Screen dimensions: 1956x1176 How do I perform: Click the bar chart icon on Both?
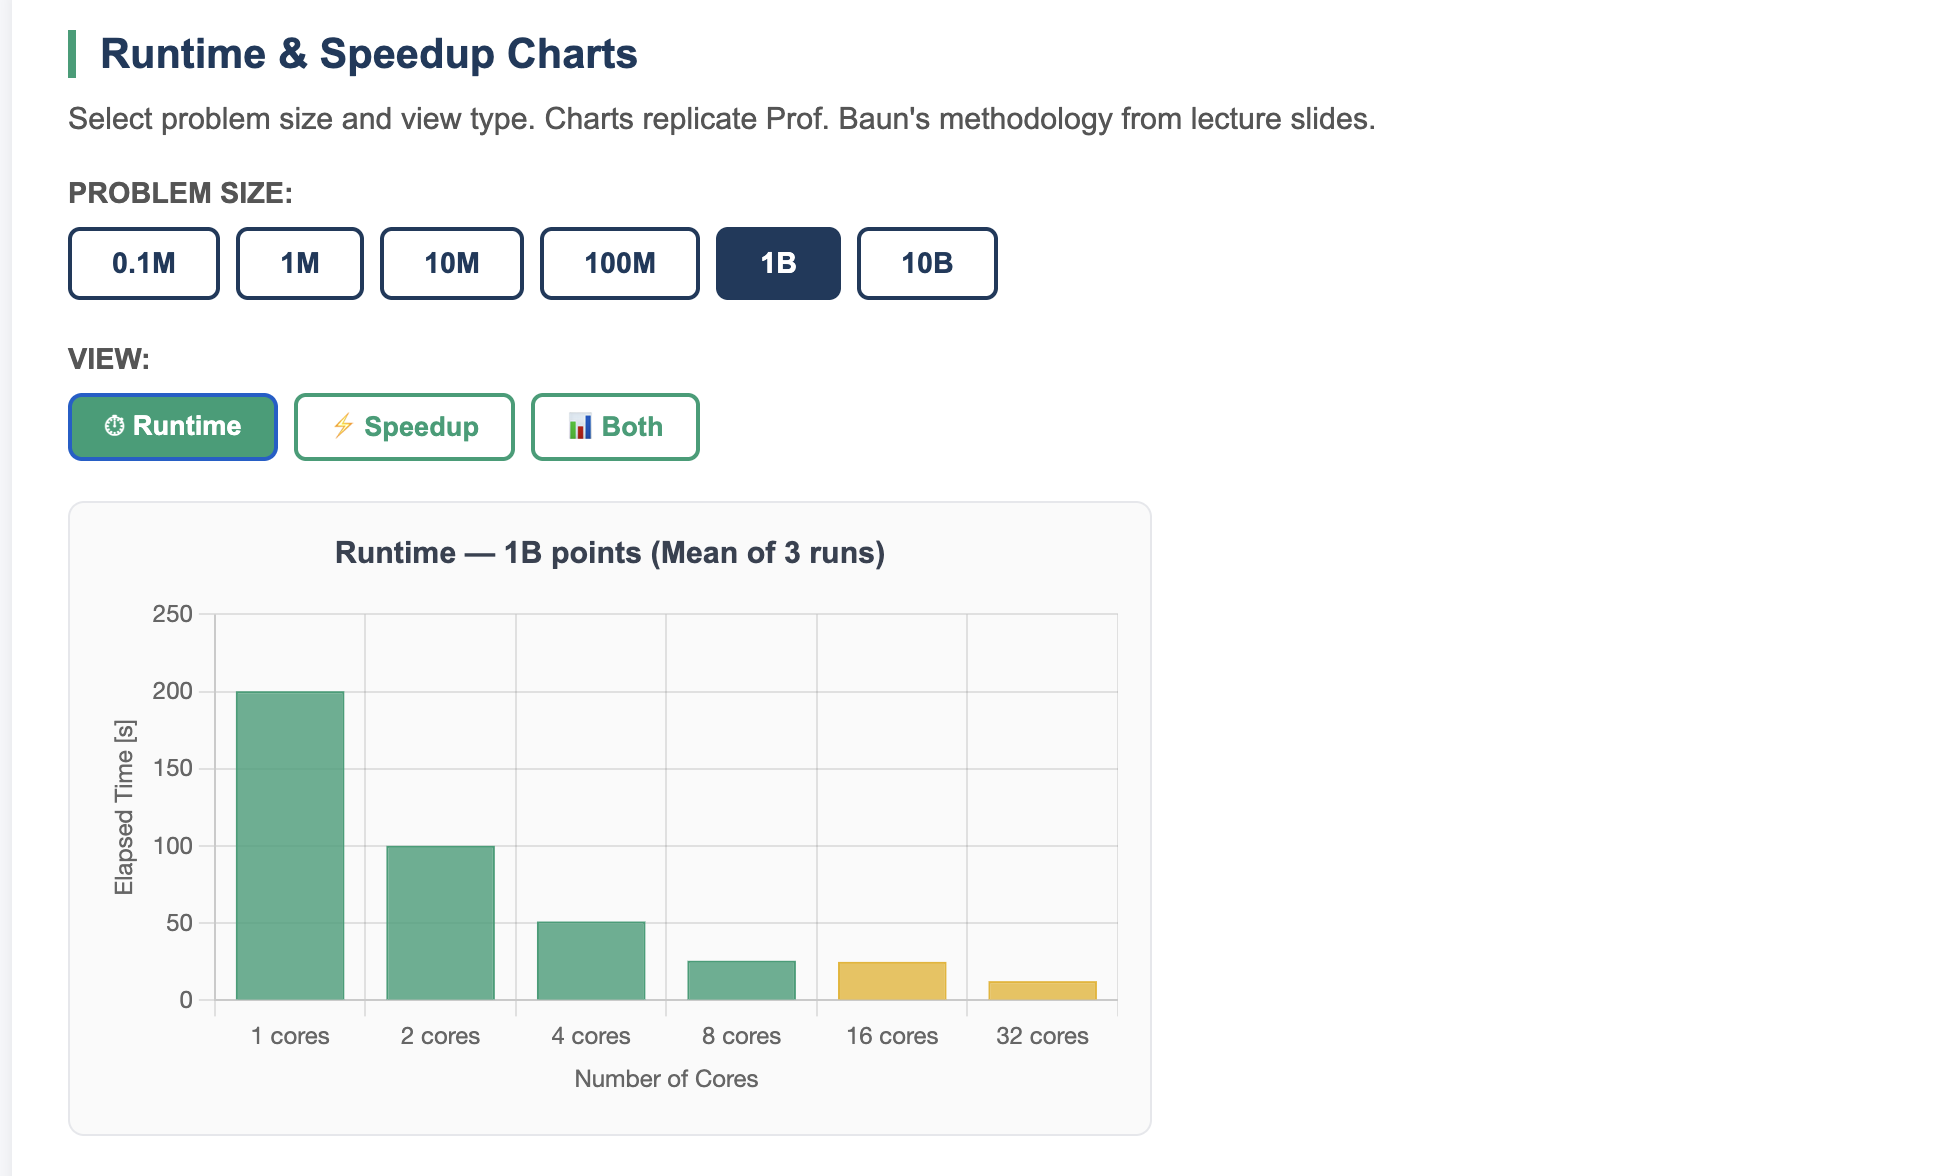point(580,427)
